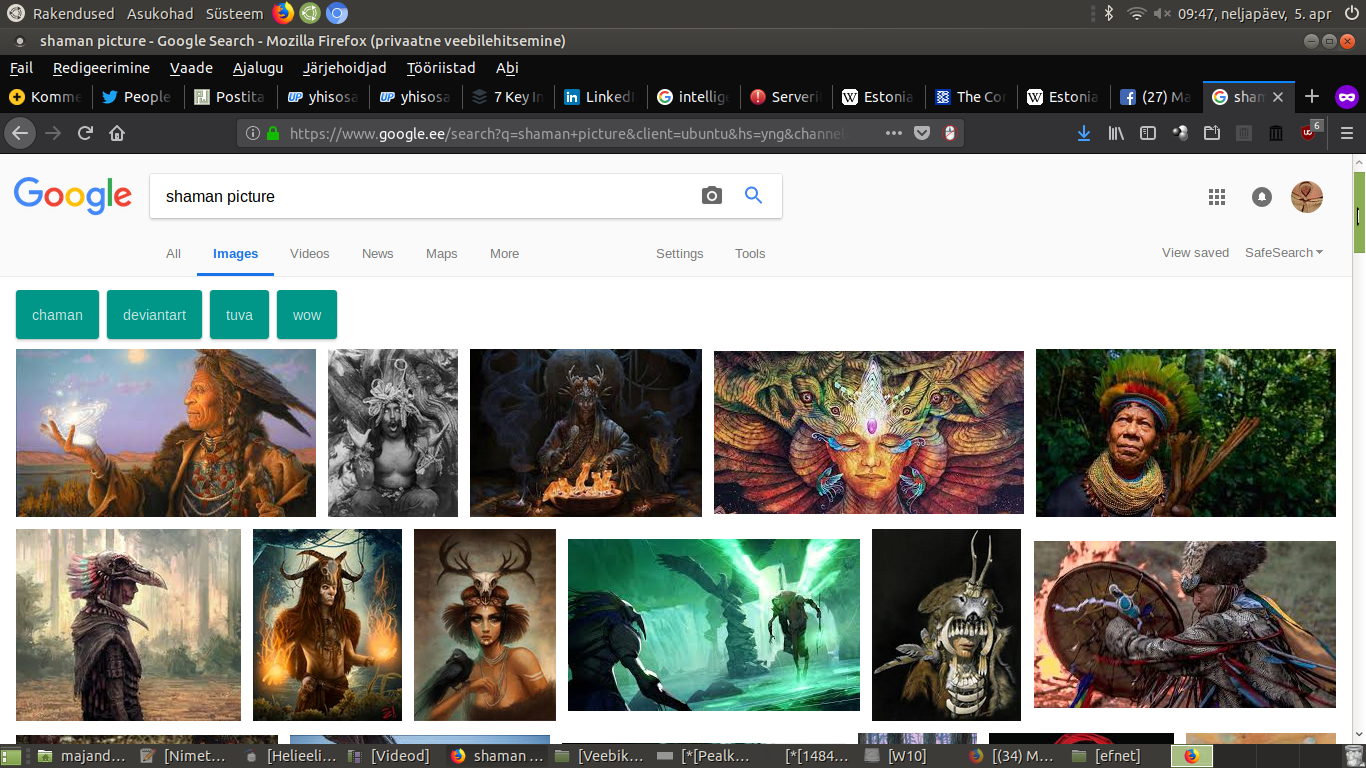Switch to the All results tab
This screenshot has height=768, width=1366.
click(173, 254)
